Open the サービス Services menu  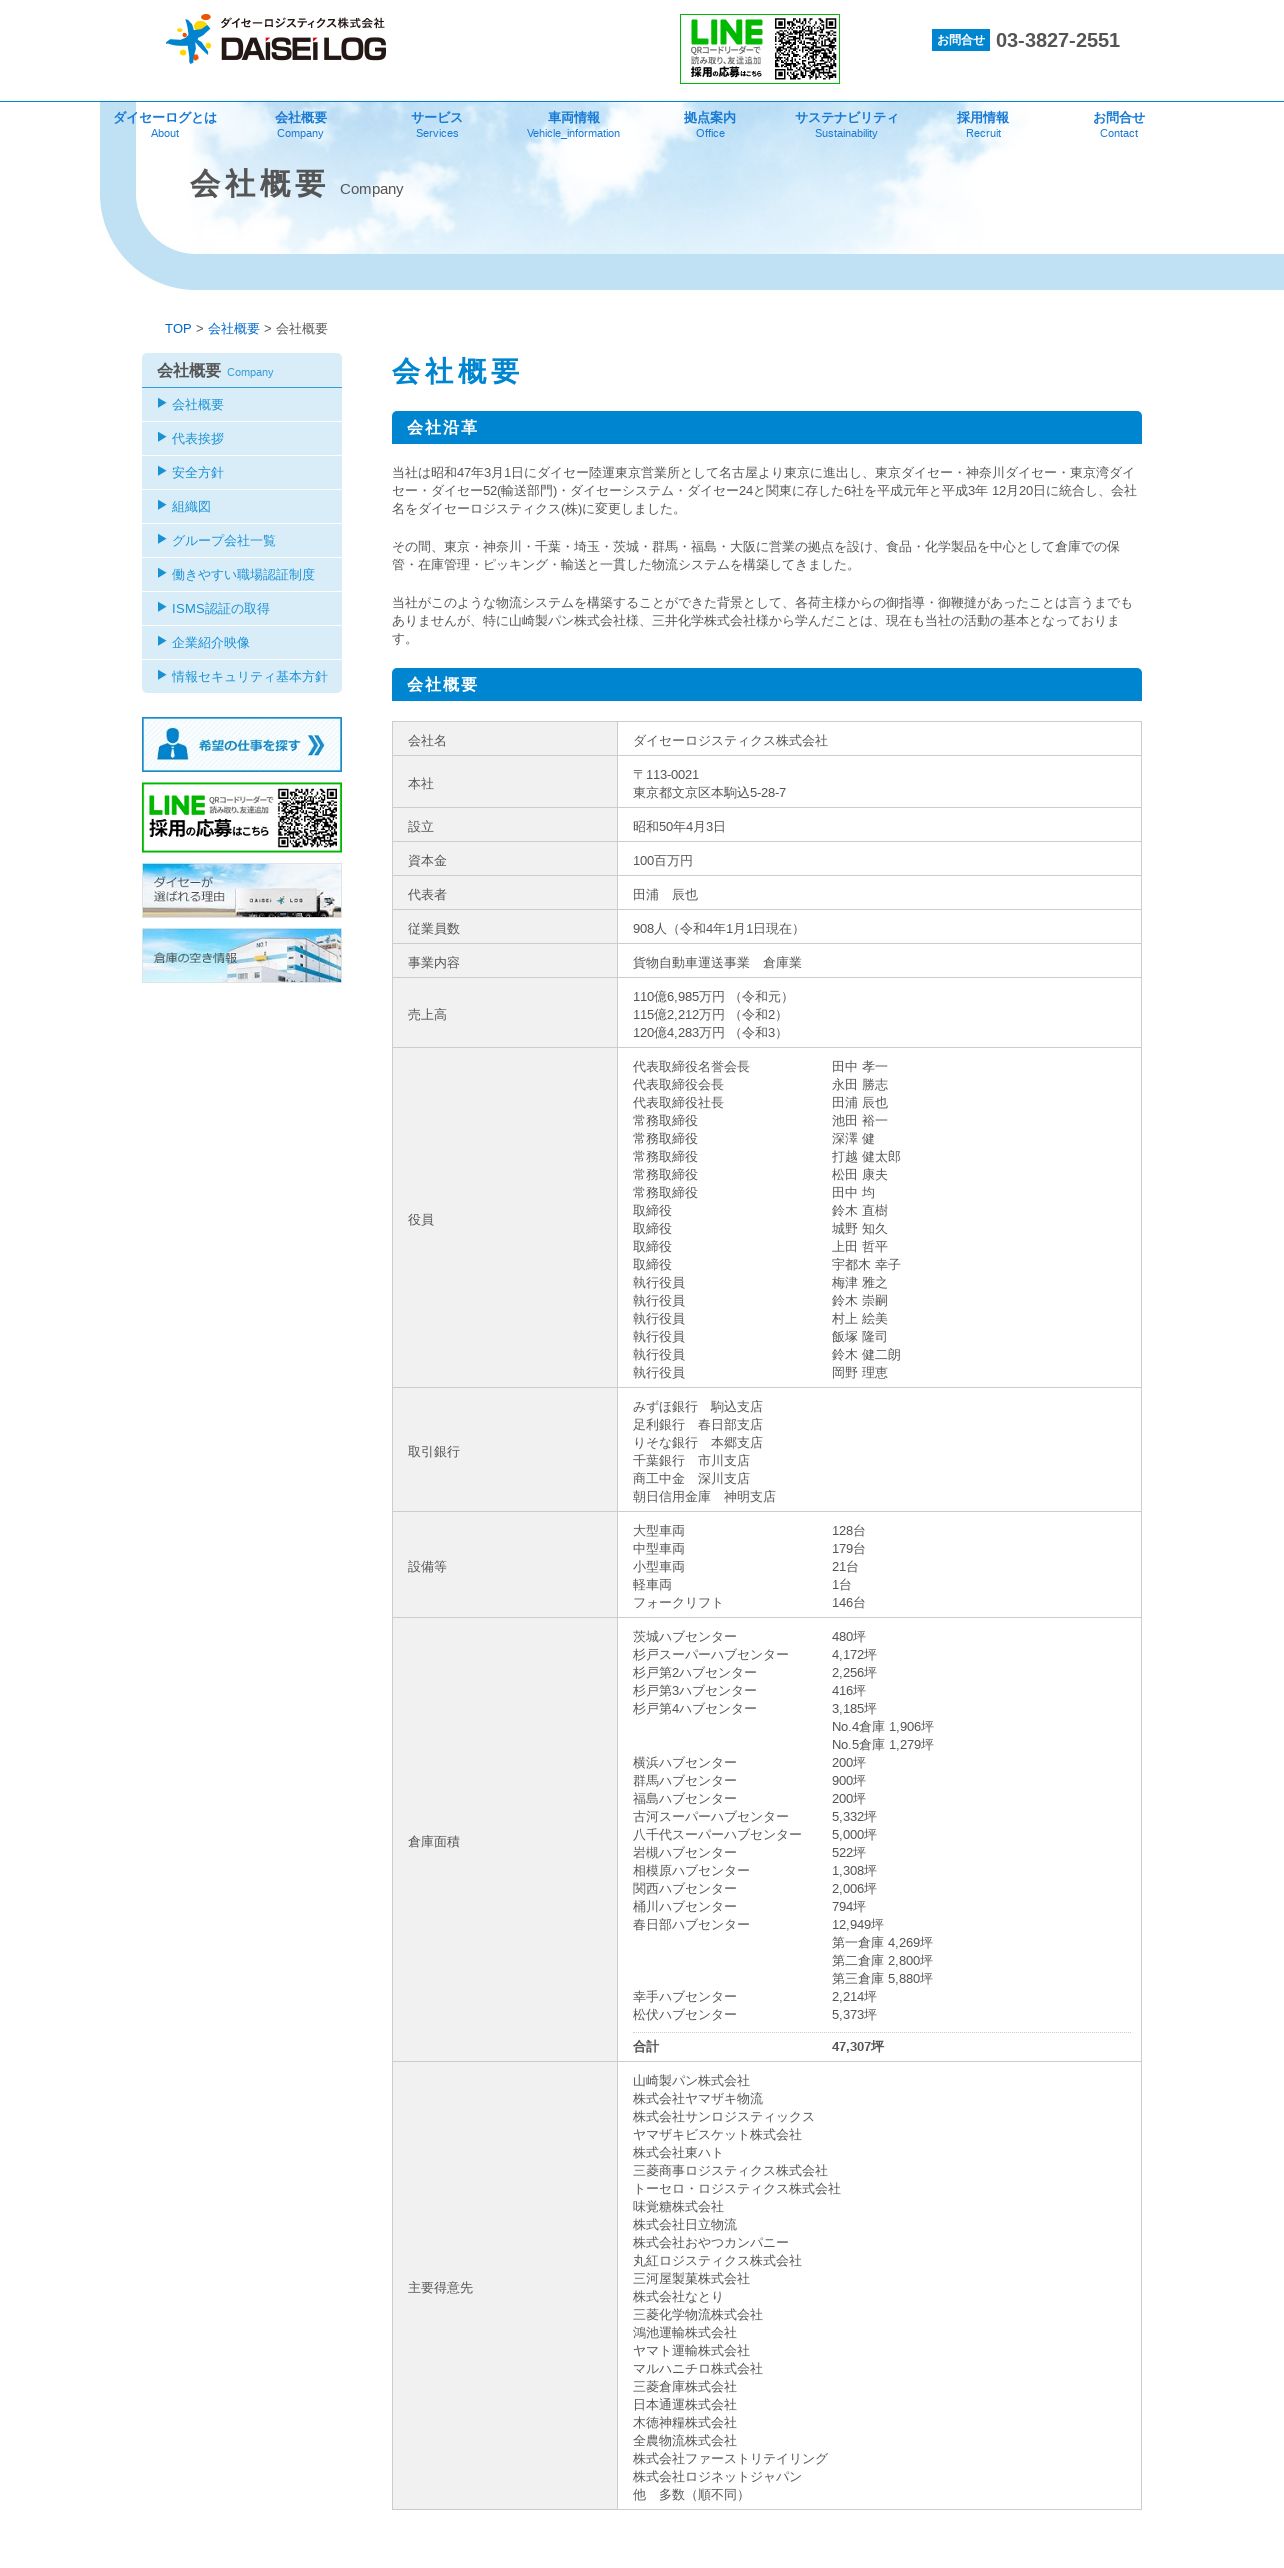click(x=437, y=124)
